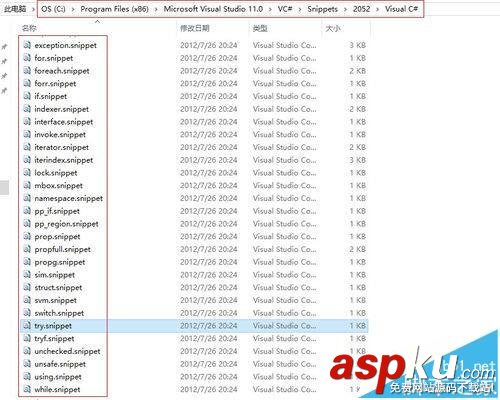Expand the chevron after OS (C:)
Image resolution: width=500 pixels, height=400 pixels.
click(73, 9)
